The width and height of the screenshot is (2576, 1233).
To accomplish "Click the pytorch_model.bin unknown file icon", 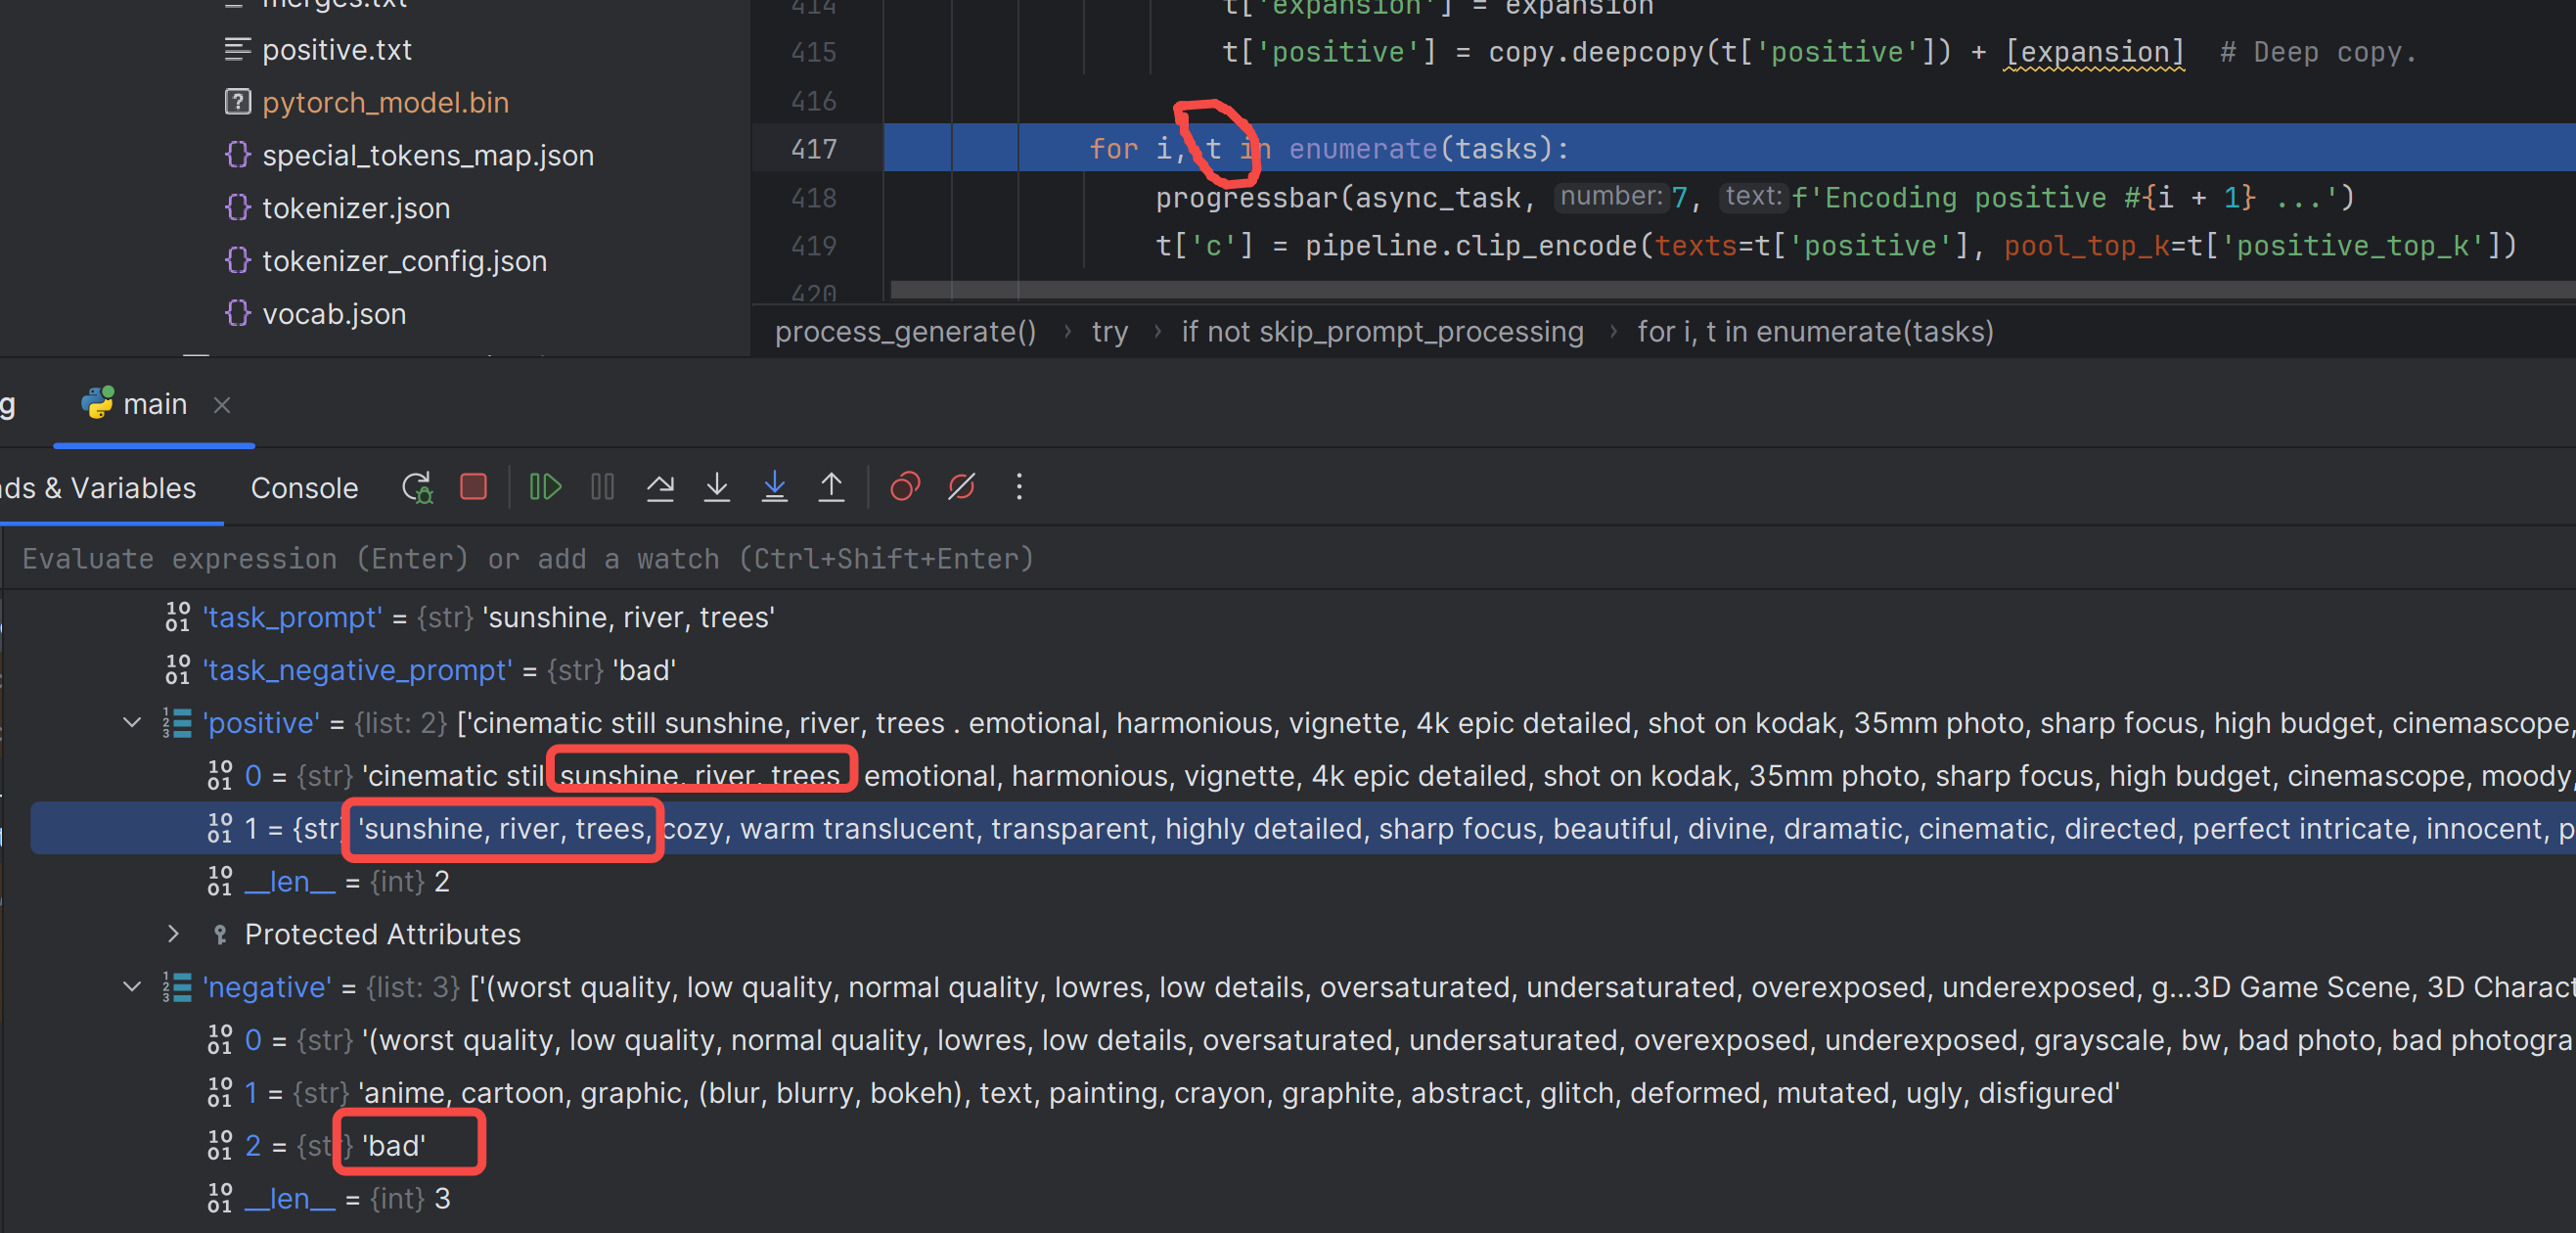I will click(237, 102).
